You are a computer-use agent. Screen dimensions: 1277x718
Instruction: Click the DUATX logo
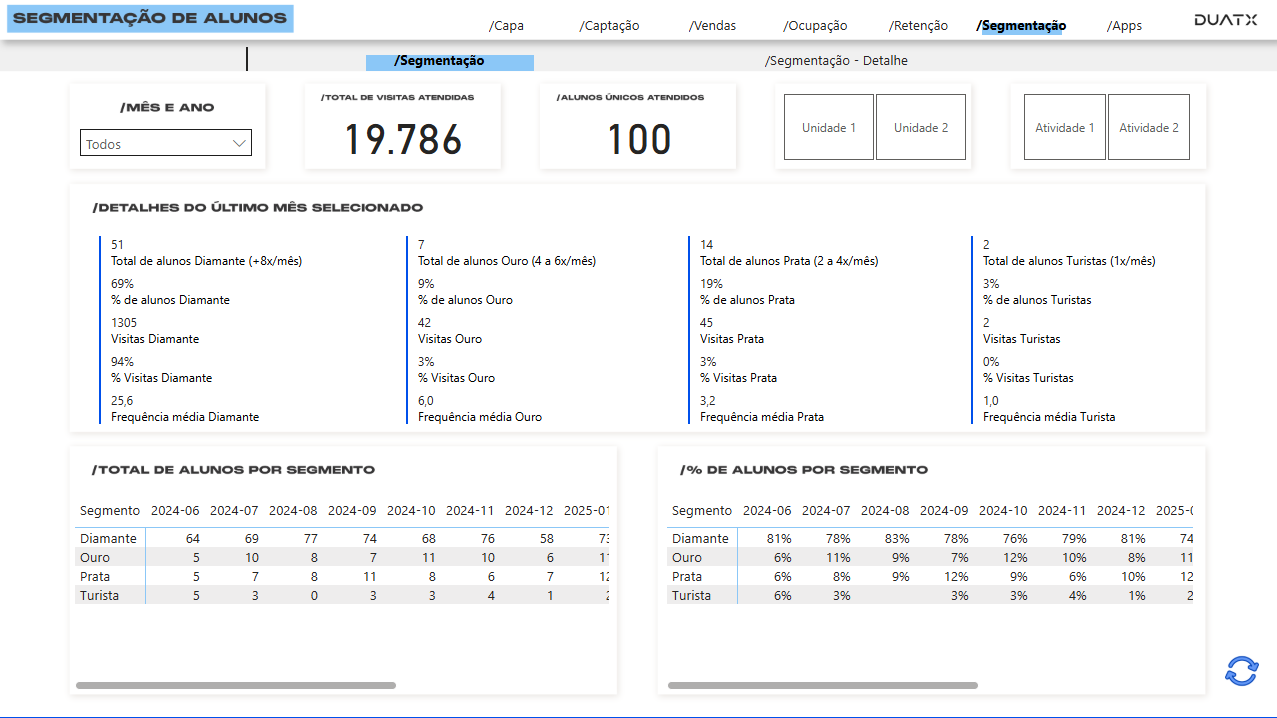(x=1224, y=17)
